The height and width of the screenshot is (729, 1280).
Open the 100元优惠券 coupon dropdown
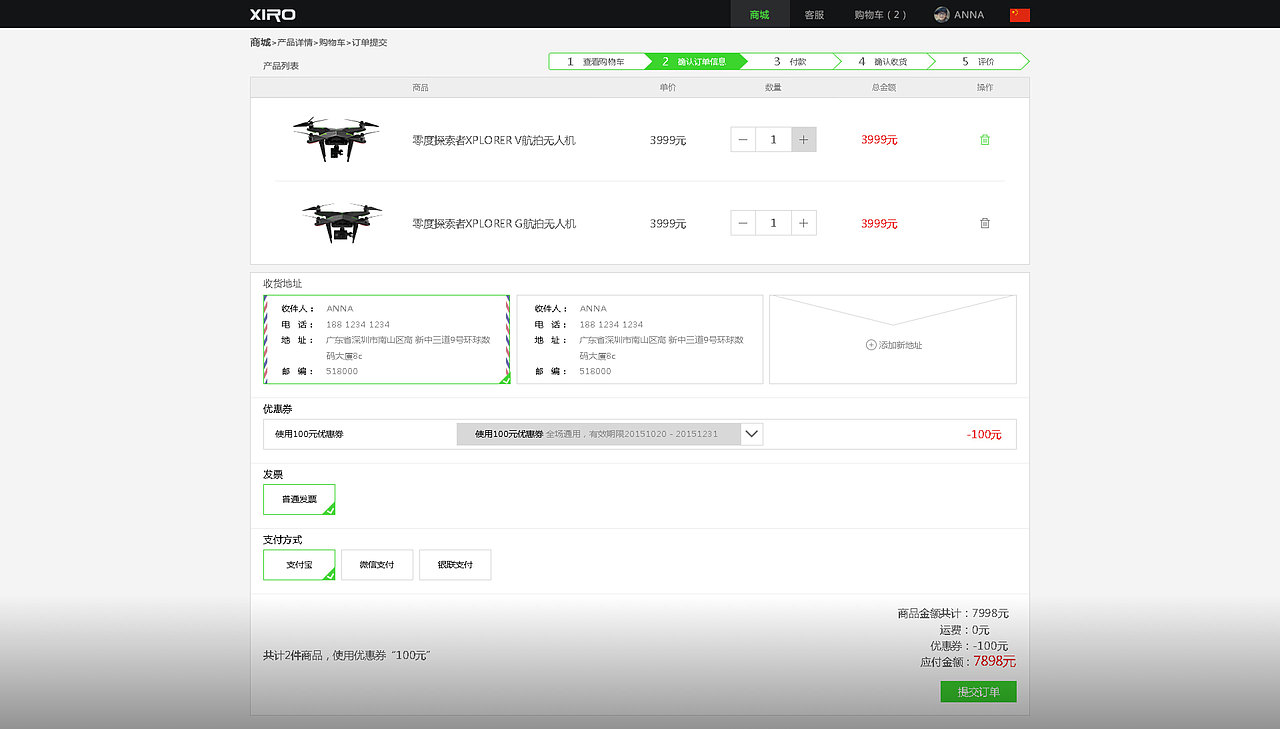point(750,434)
